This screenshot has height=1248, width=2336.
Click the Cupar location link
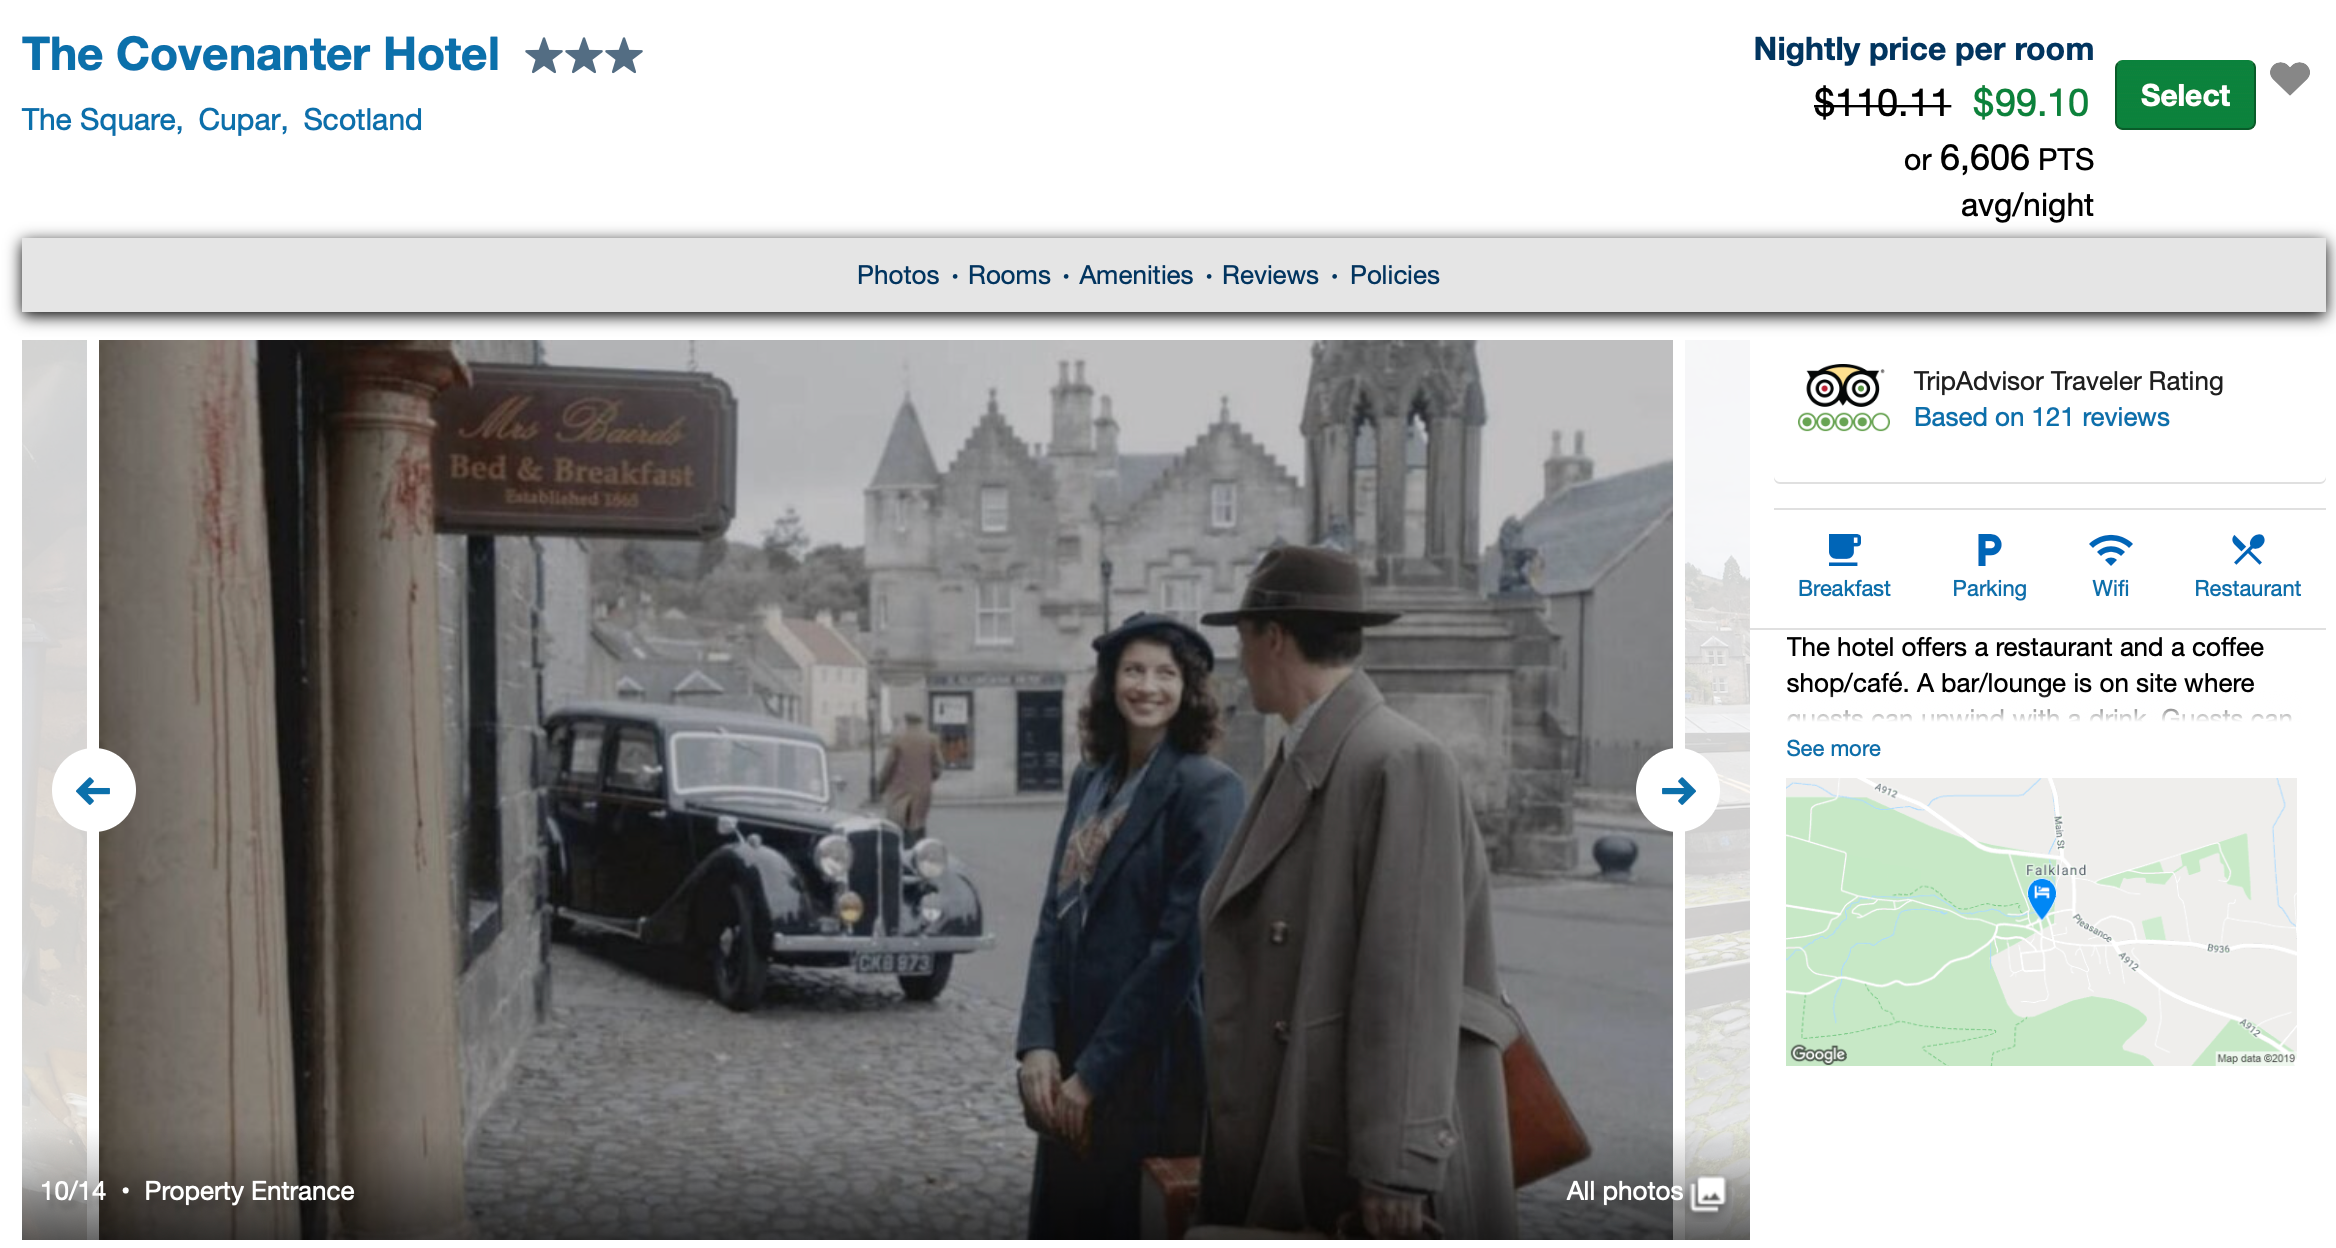click(243, 120)
